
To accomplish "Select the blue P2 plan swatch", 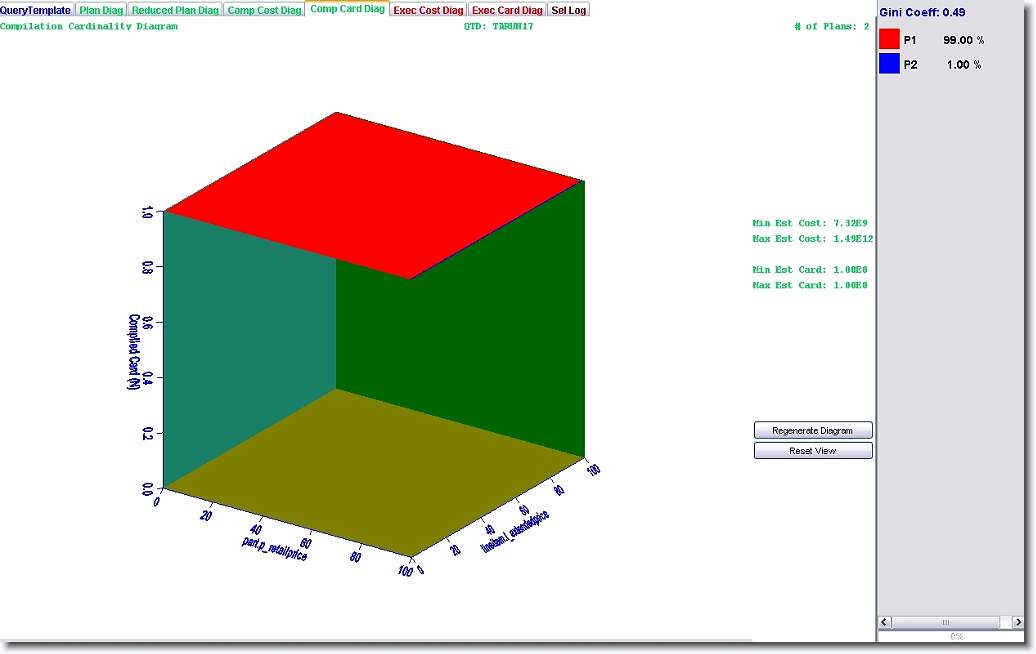I will click(889, 64).
